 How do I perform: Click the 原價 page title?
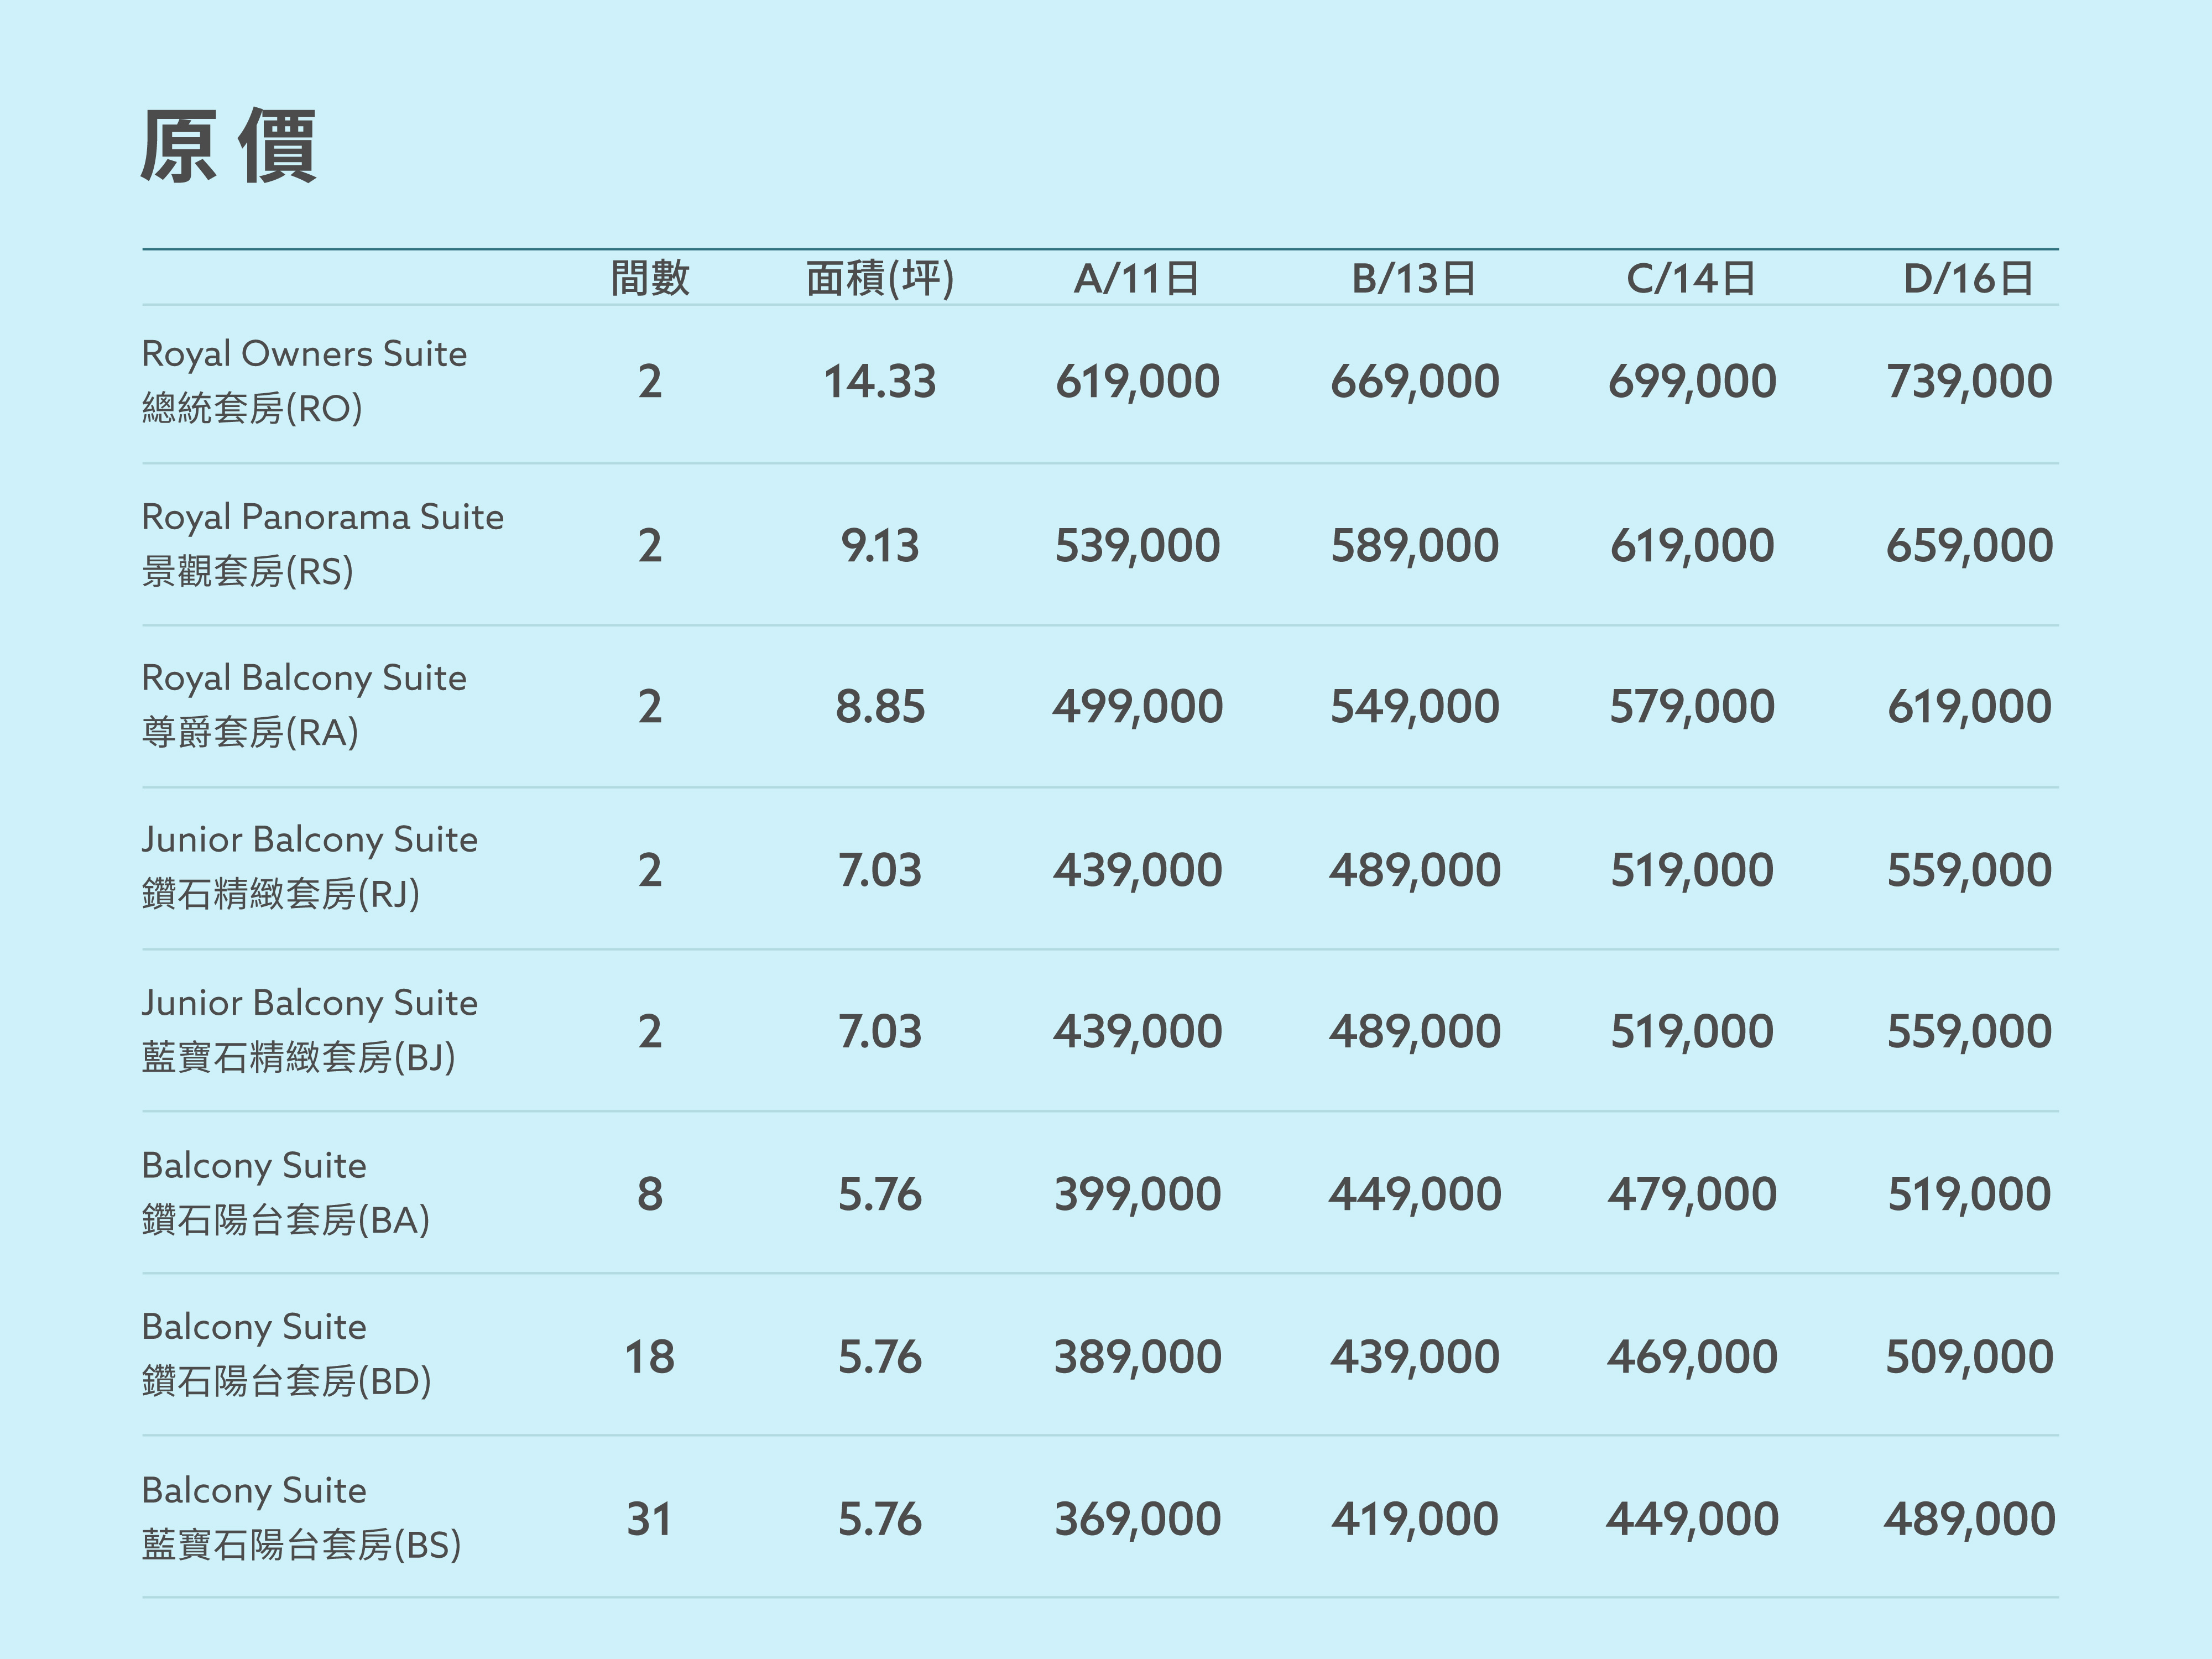[x=228, y=147]
